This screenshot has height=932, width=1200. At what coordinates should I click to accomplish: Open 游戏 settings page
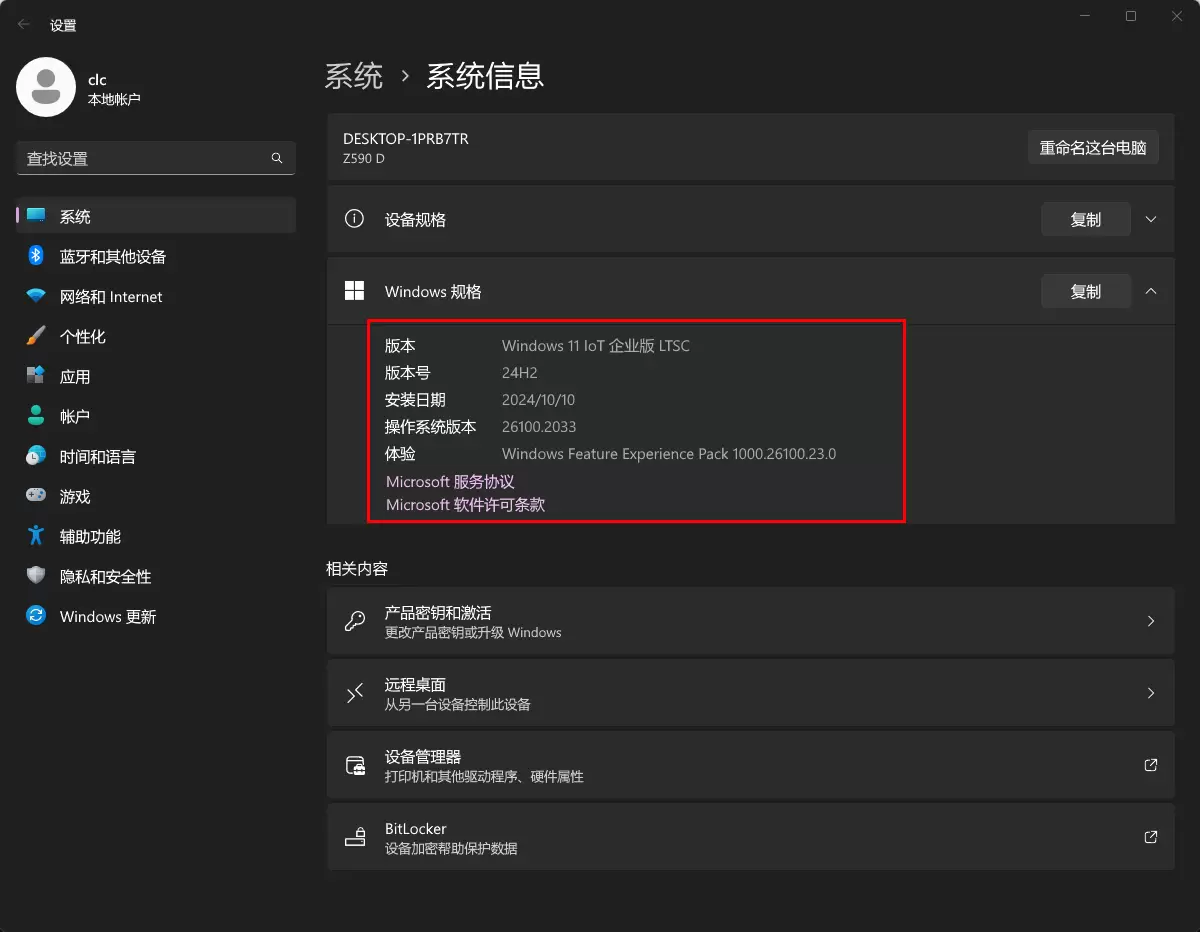click(156, 496)
